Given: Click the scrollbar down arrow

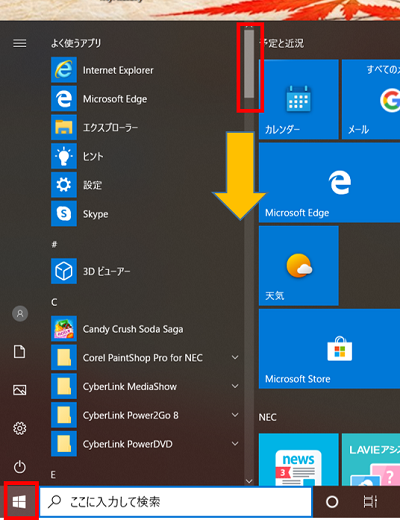Looking at the screenshot, I should click(249, 481).
